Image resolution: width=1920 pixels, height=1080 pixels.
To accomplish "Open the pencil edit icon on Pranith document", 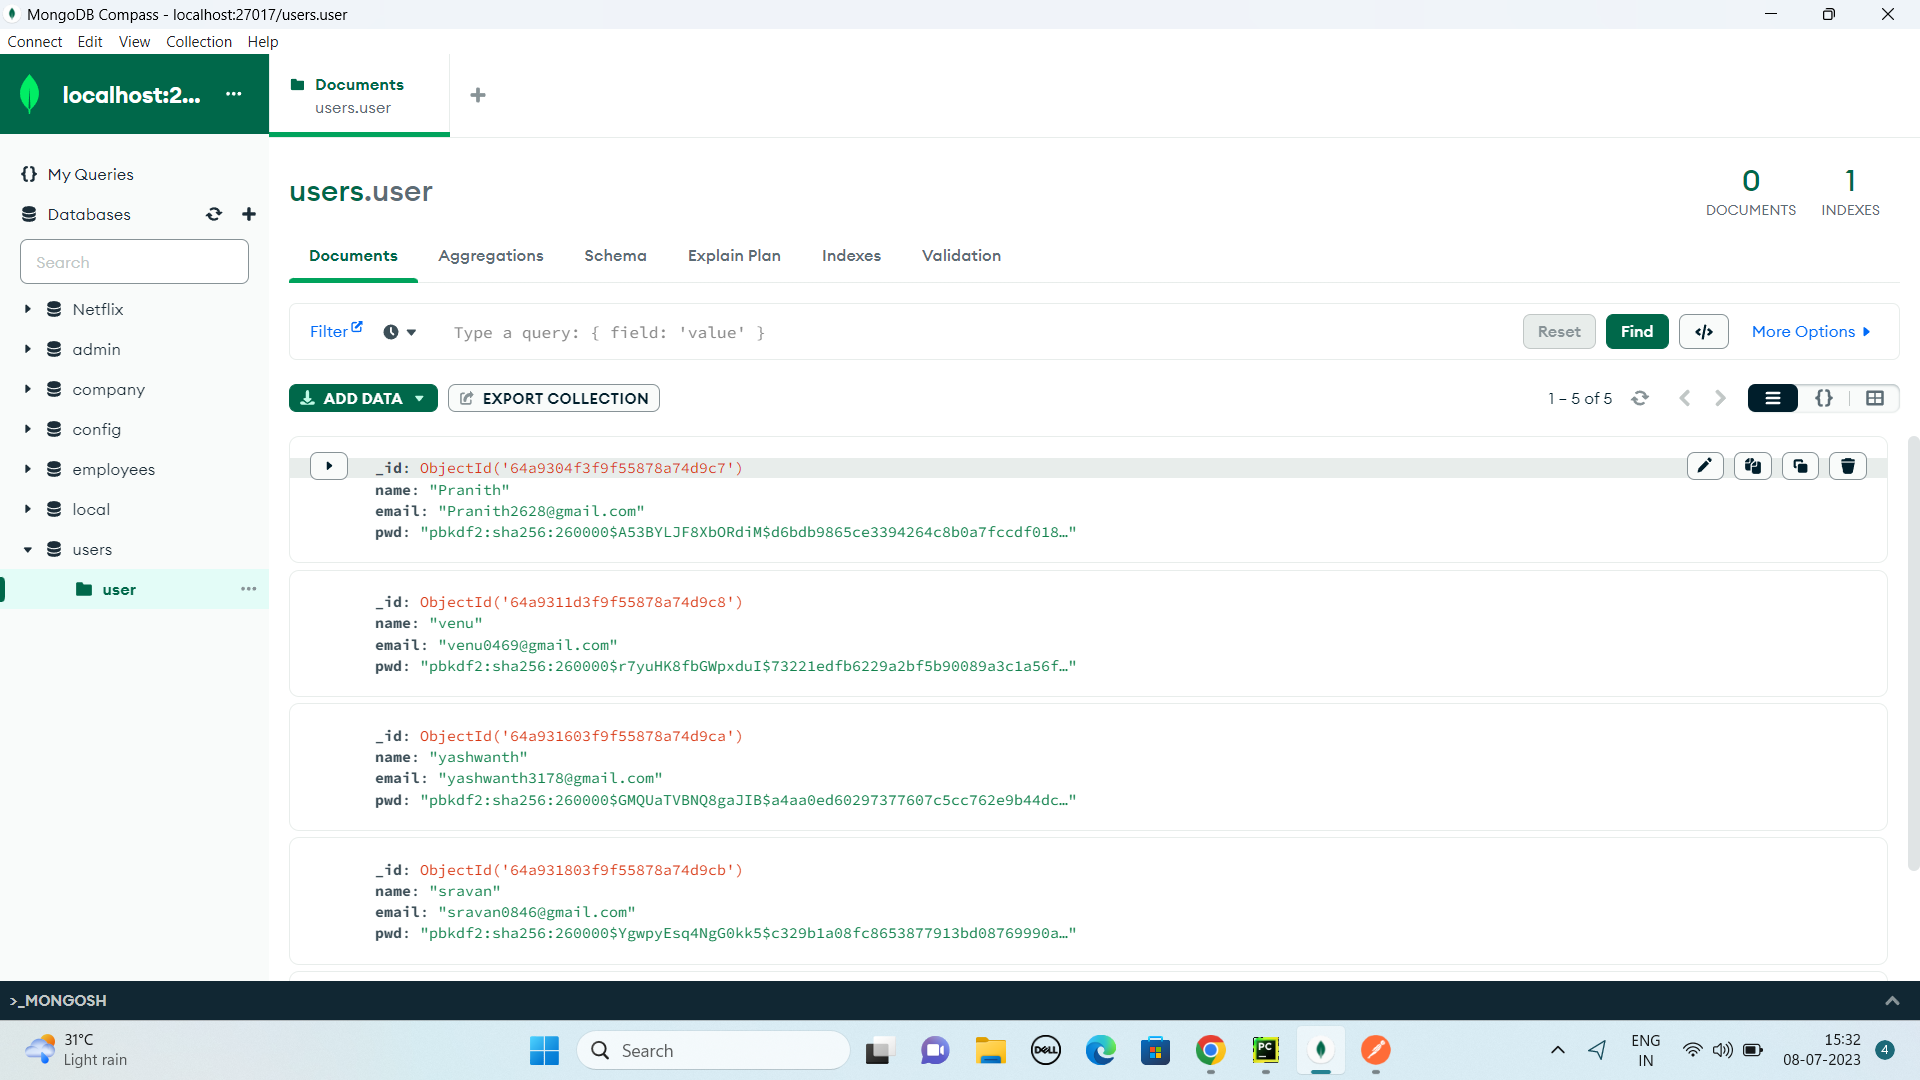I will (1705, 465).
